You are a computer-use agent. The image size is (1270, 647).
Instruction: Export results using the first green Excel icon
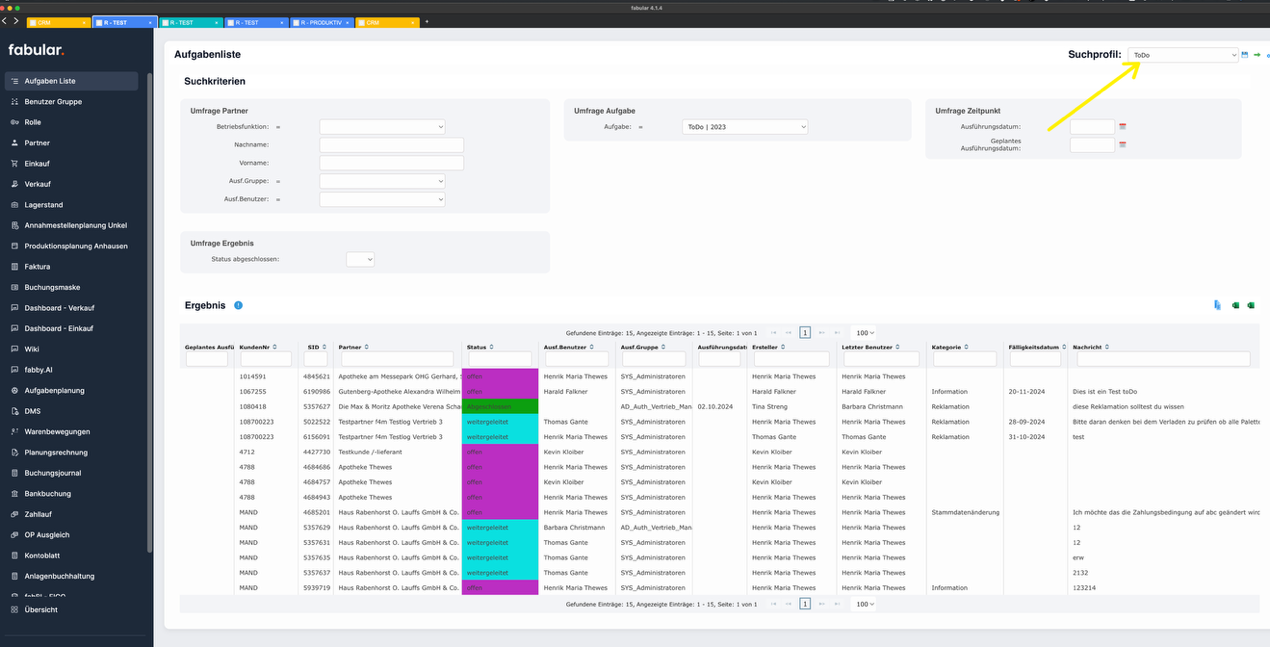click(x=1236, y=305)
